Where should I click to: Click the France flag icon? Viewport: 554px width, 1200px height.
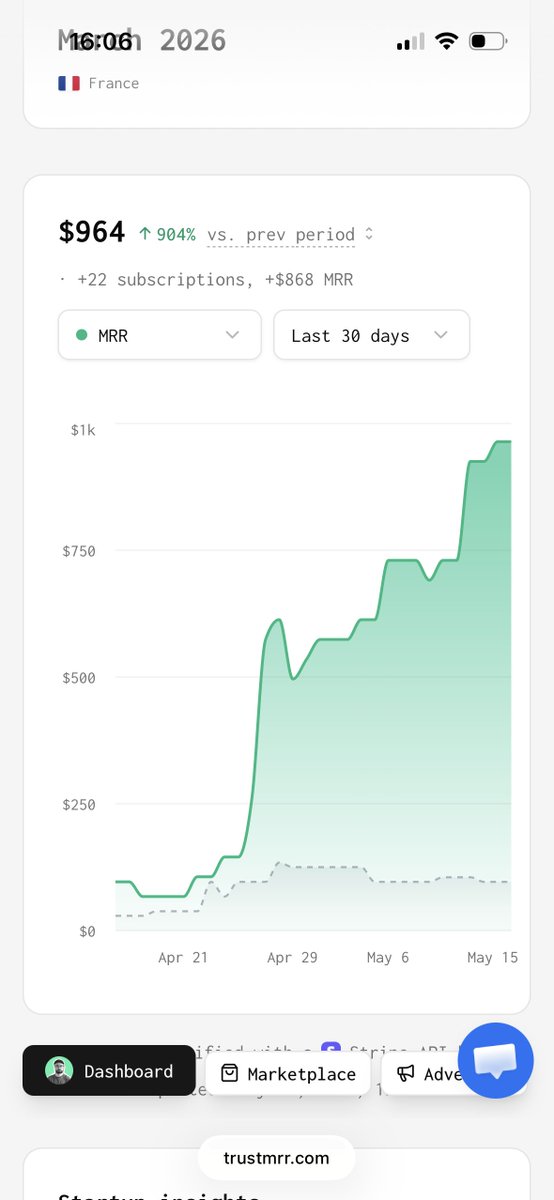tap(69, 83)
